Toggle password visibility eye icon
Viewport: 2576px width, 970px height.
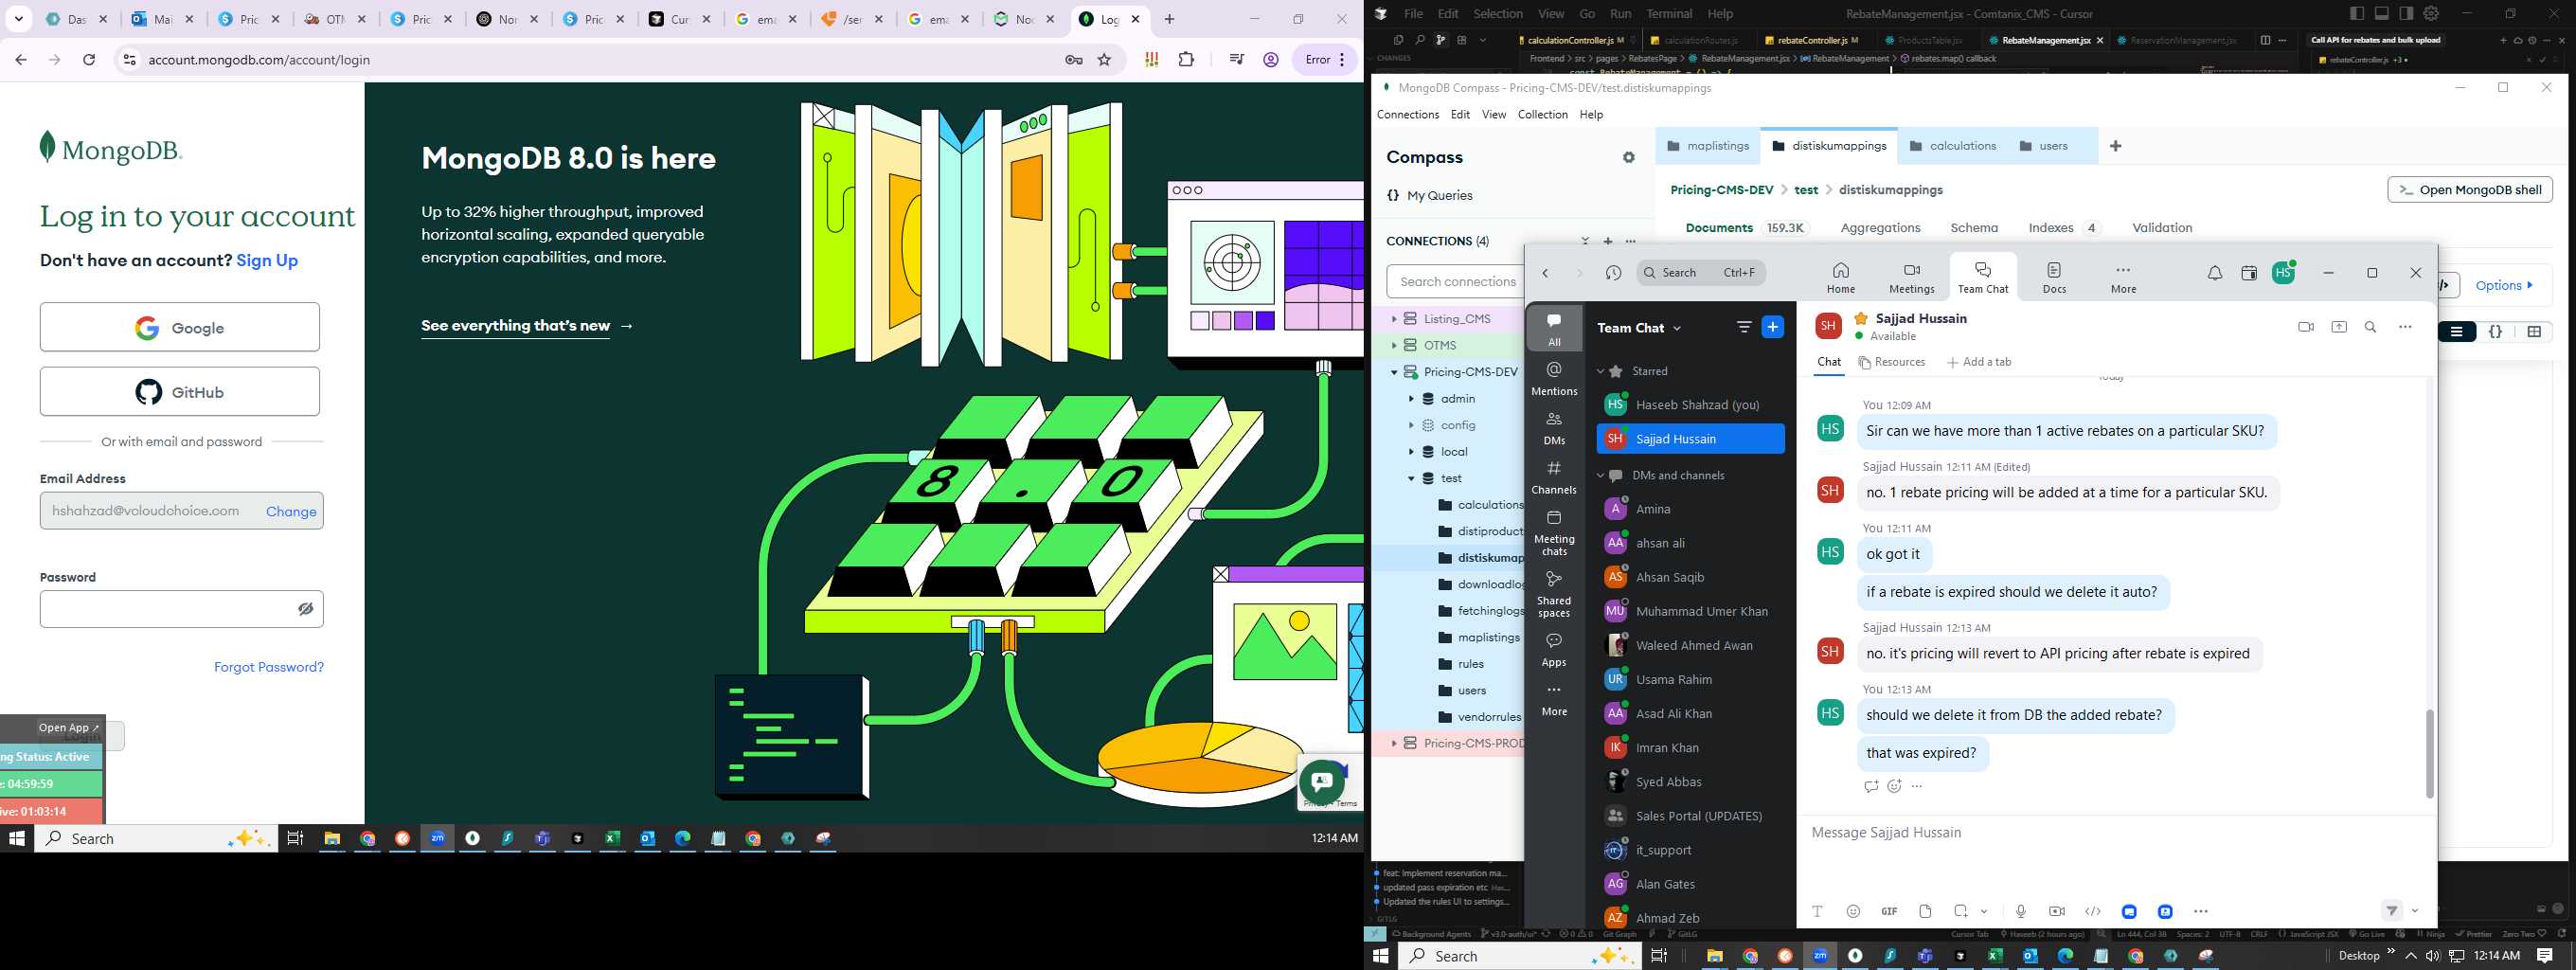tap(306, 609)
